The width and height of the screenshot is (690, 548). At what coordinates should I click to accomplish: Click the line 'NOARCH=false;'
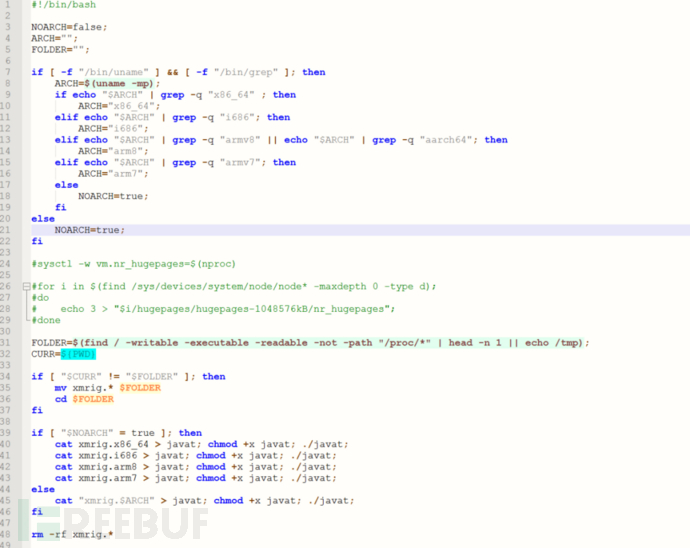coord(69,27)
